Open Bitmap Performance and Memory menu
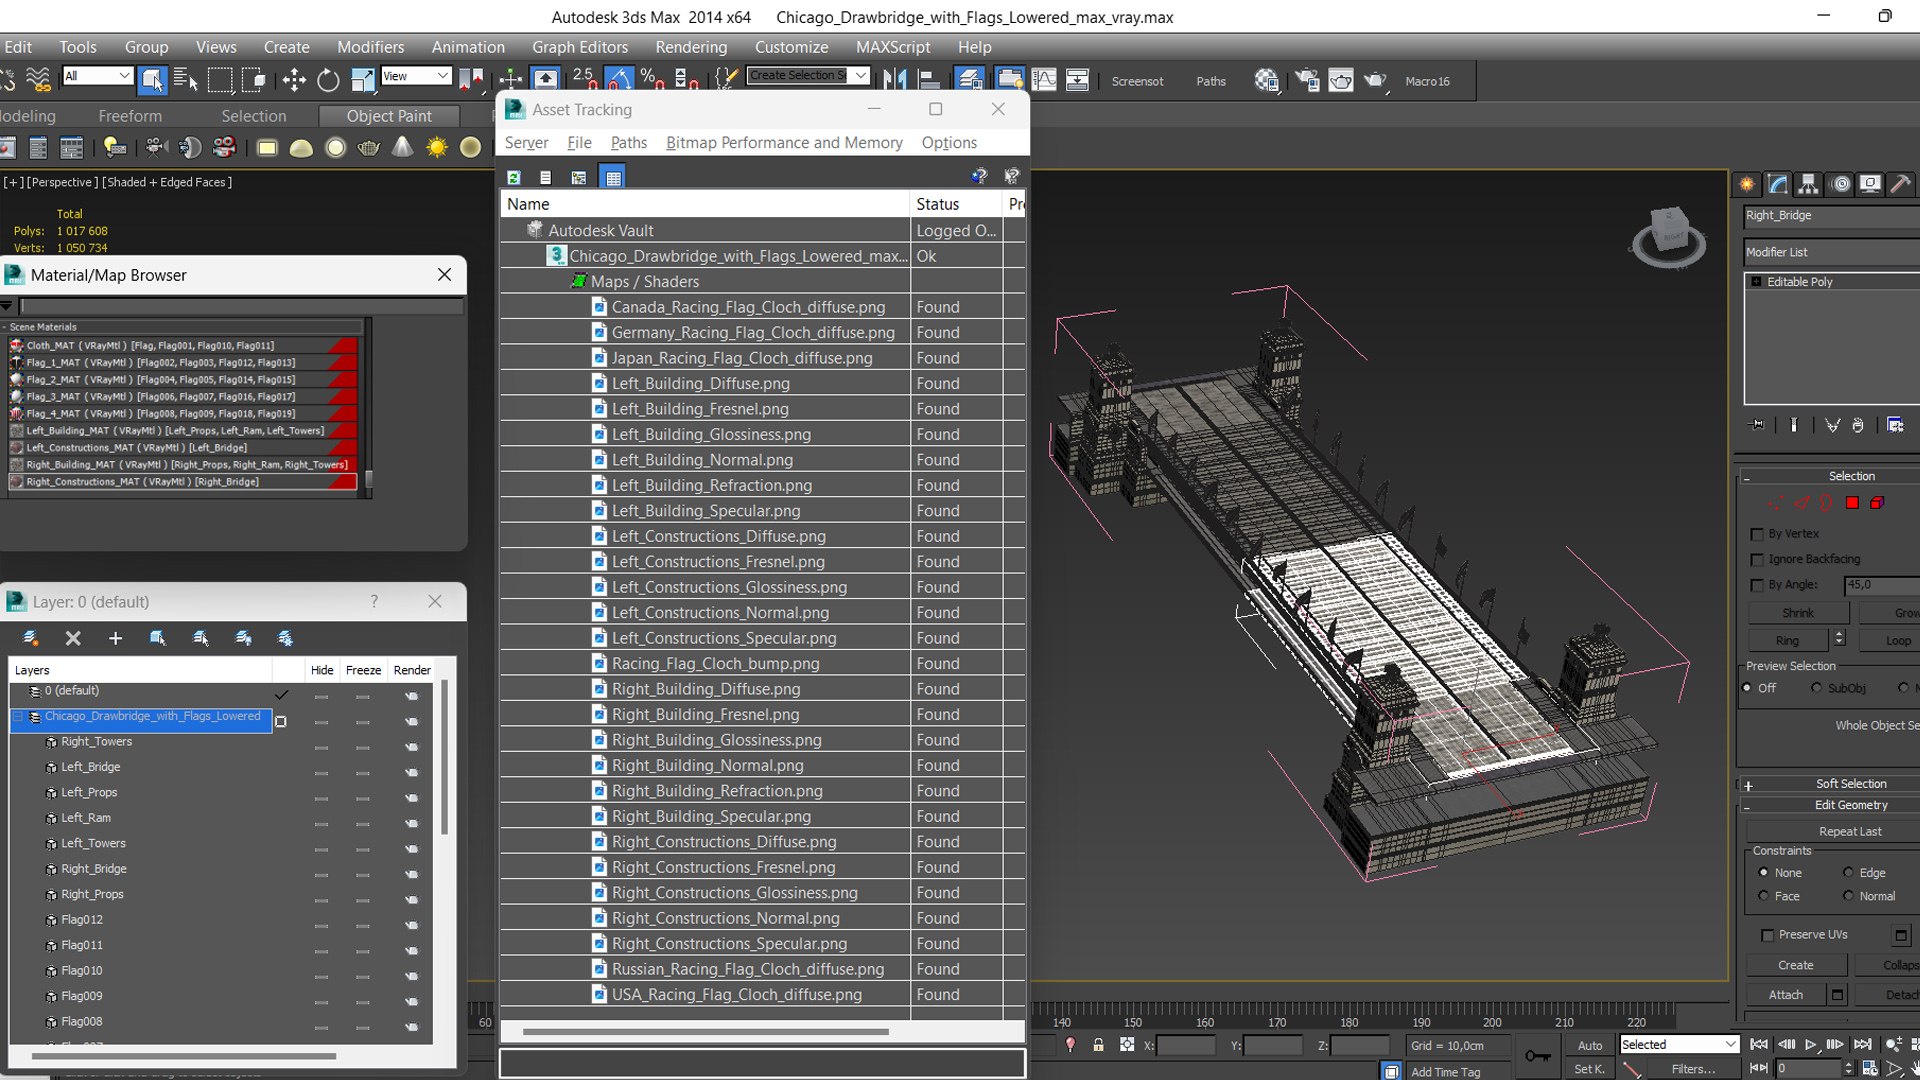Screen dimensions: 1920x1080 (x=783, y=142)
